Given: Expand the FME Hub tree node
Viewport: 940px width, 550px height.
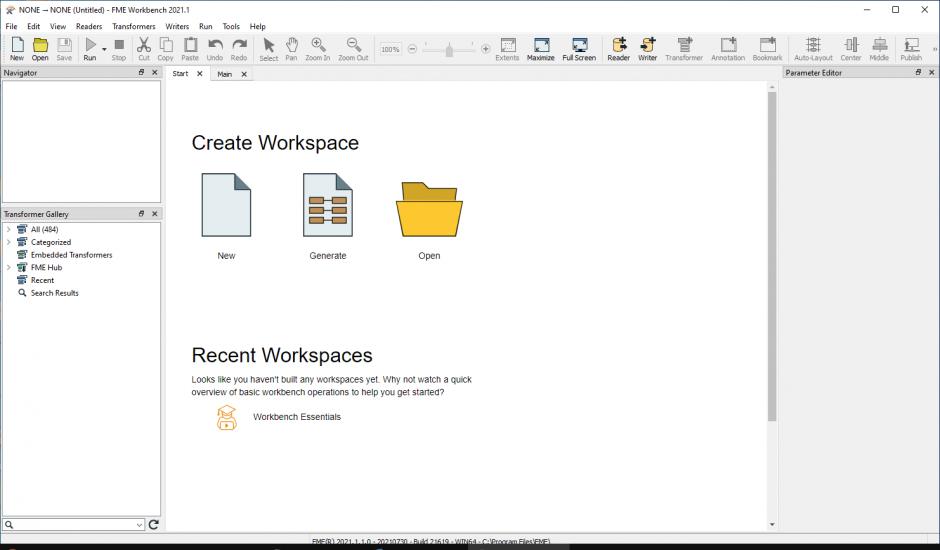Looking at the screenshot, I should [8, 268].
